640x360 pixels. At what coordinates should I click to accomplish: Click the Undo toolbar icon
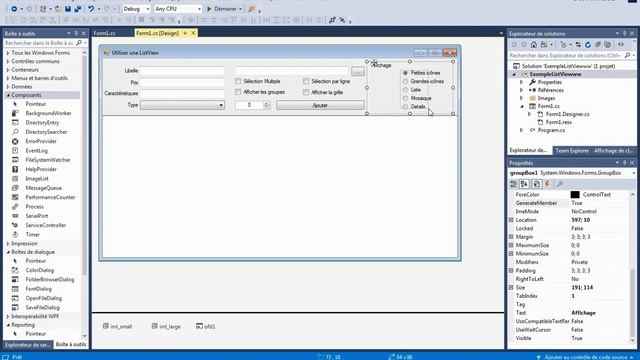tap(91, 9)
